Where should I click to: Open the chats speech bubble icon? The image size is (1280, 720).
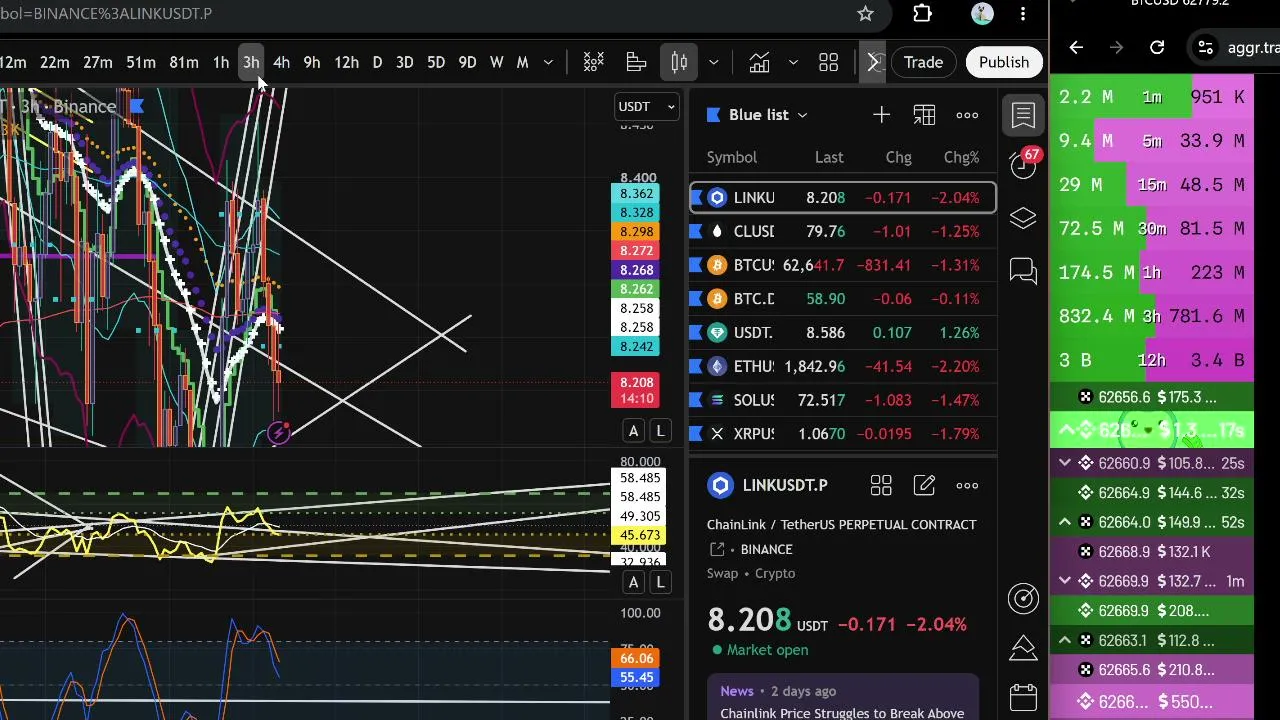coord(1023,271)
